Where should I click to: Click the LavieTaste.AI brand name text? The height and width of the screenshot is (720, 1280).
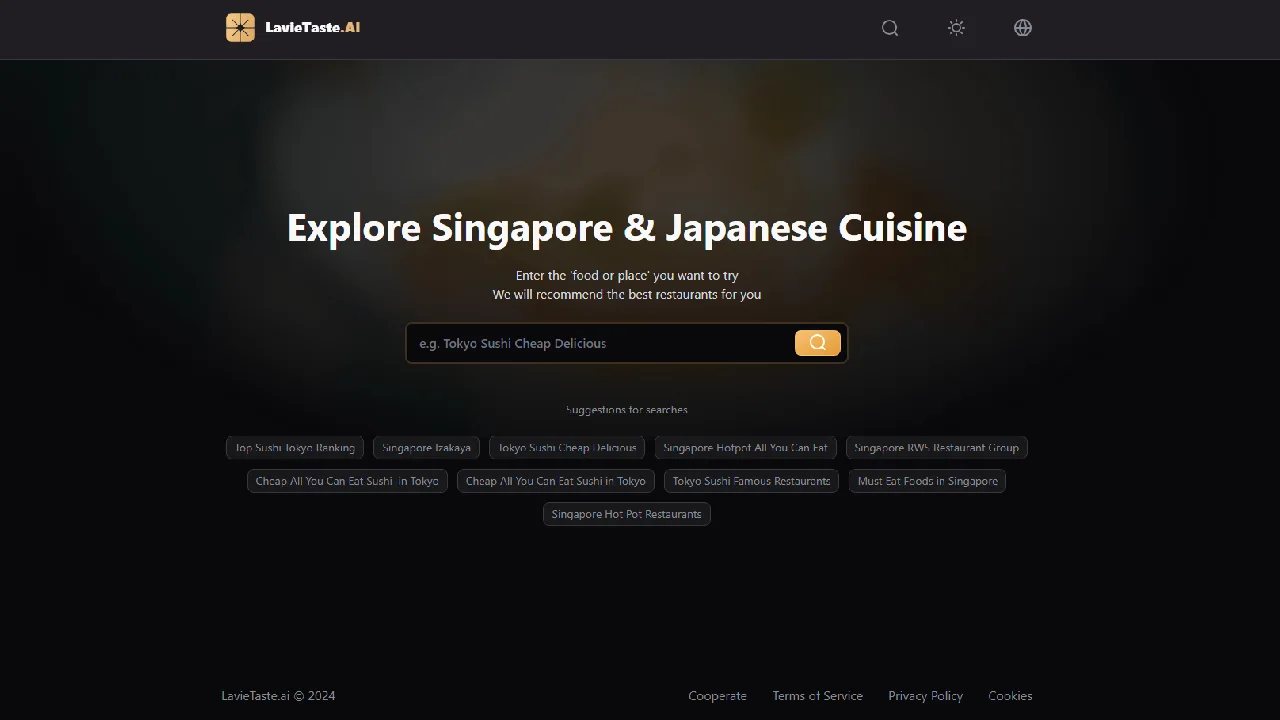point(312,28)
